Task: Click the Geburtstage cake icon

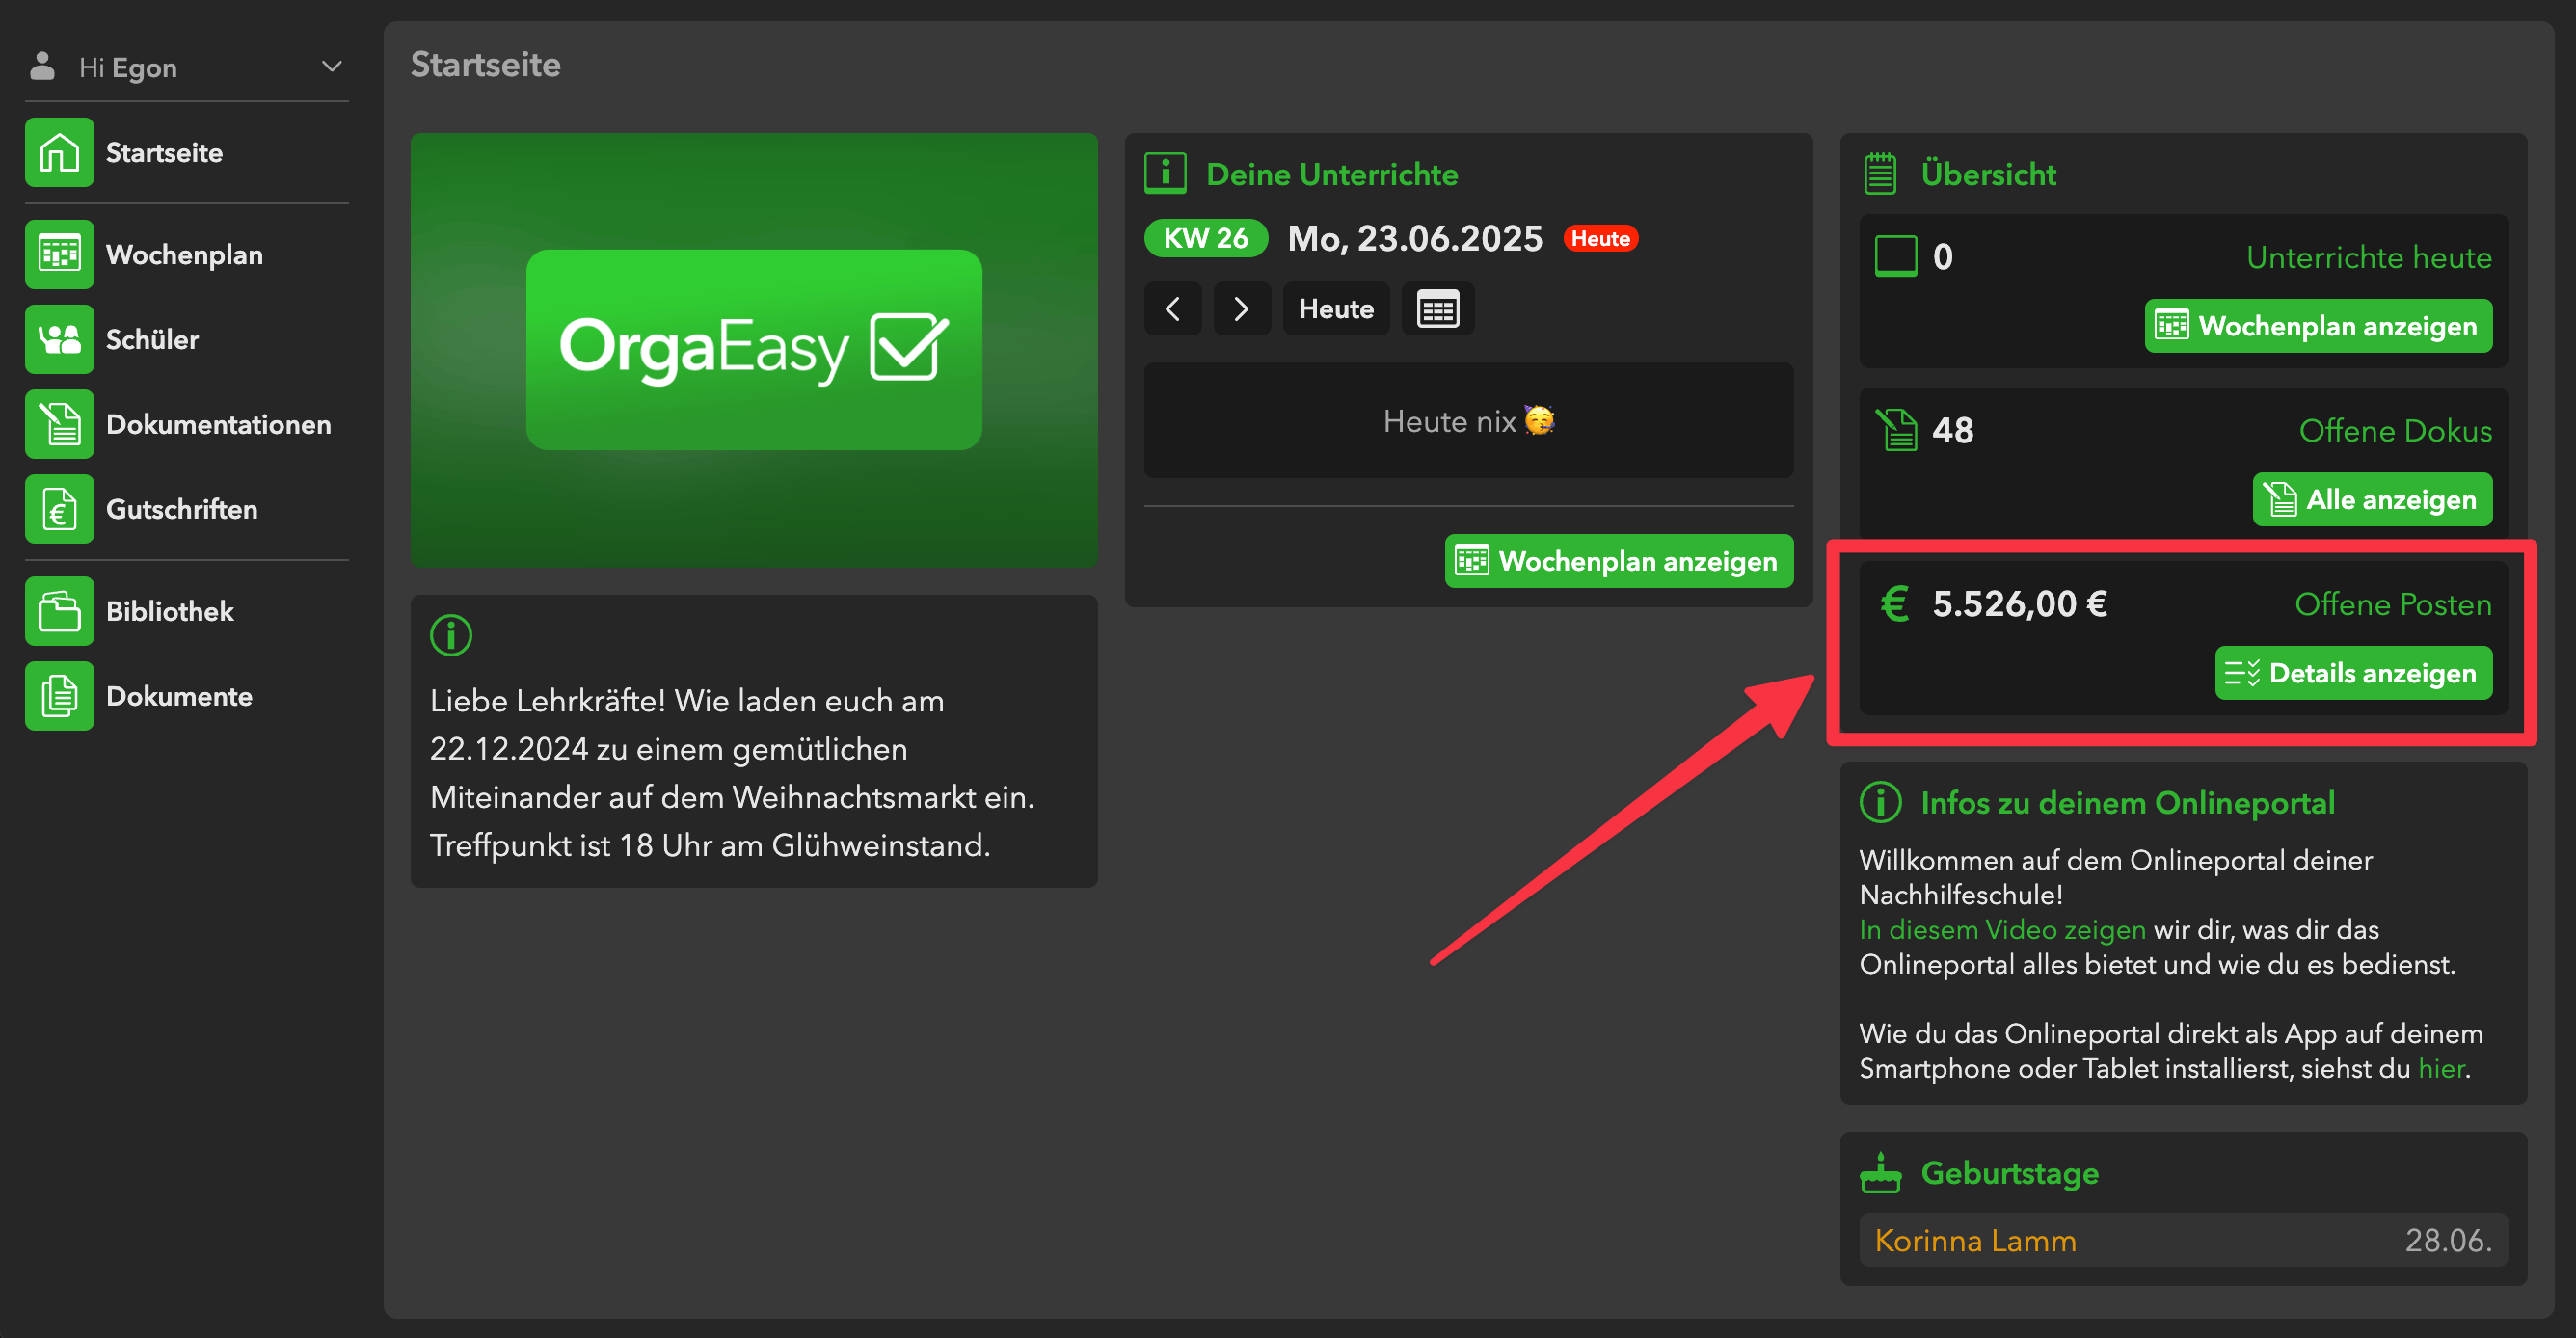Action: 1880,1172
